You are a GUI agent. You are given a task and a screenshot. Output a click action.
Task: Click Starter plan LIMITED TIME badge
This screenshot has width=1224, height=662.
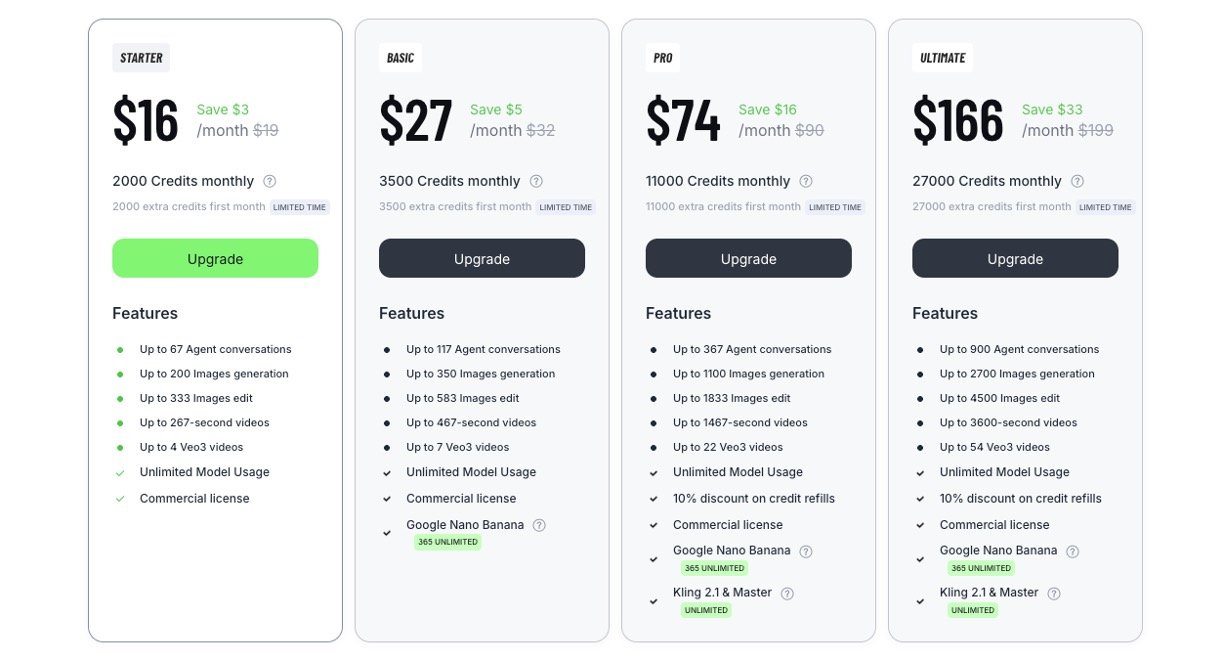click(300, 207)
